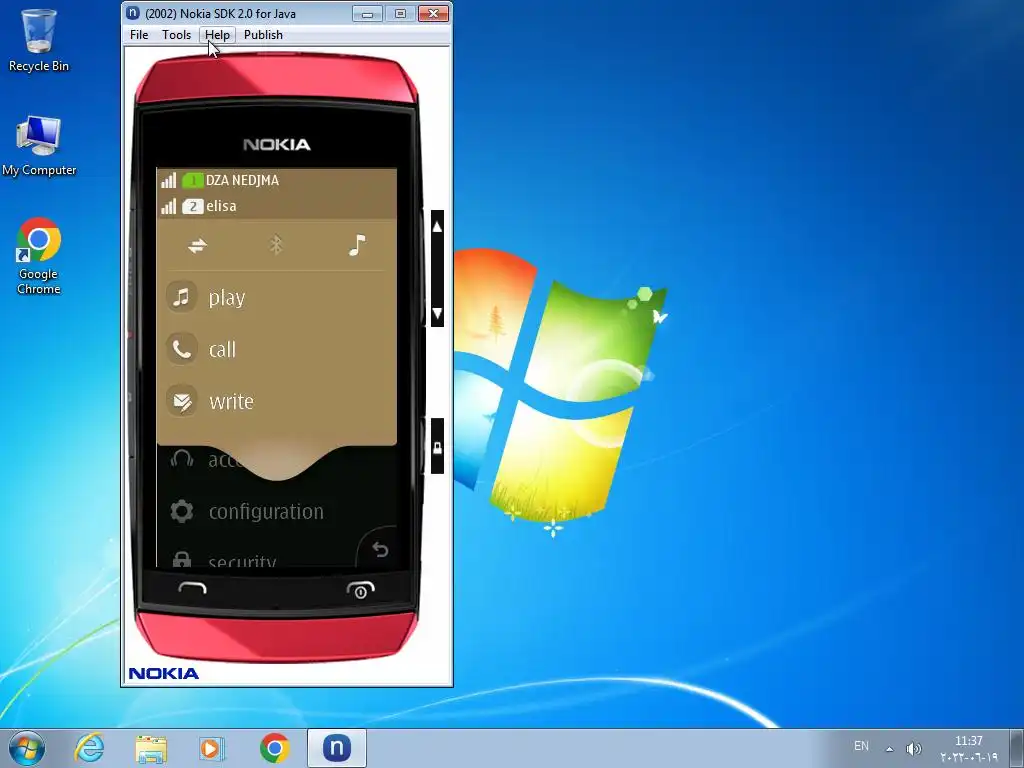Tap SIM 1 DZA NEDJMA row
1024x768 pixels.
tap(277, 180)
